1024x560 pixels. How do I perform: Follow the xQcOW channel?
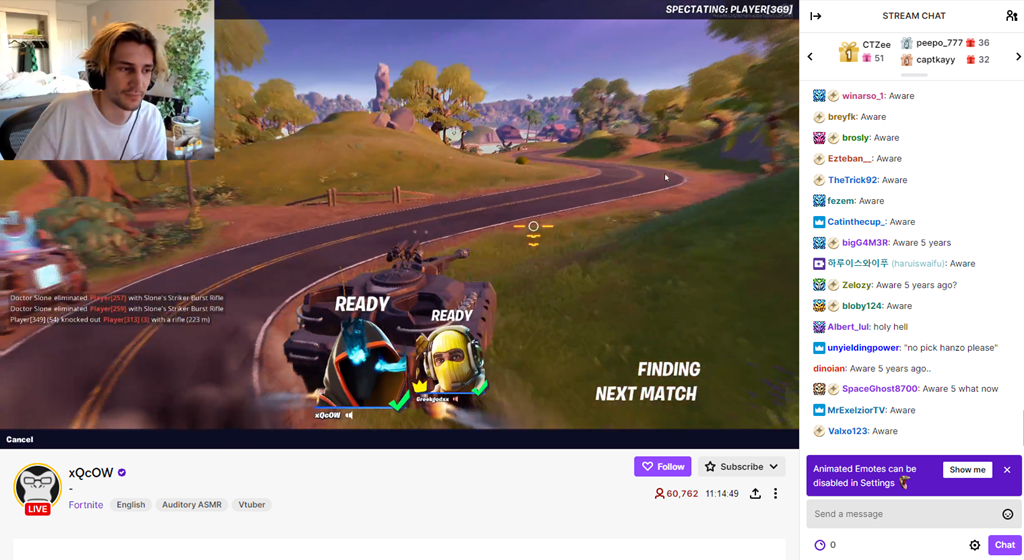click(662, 467)
